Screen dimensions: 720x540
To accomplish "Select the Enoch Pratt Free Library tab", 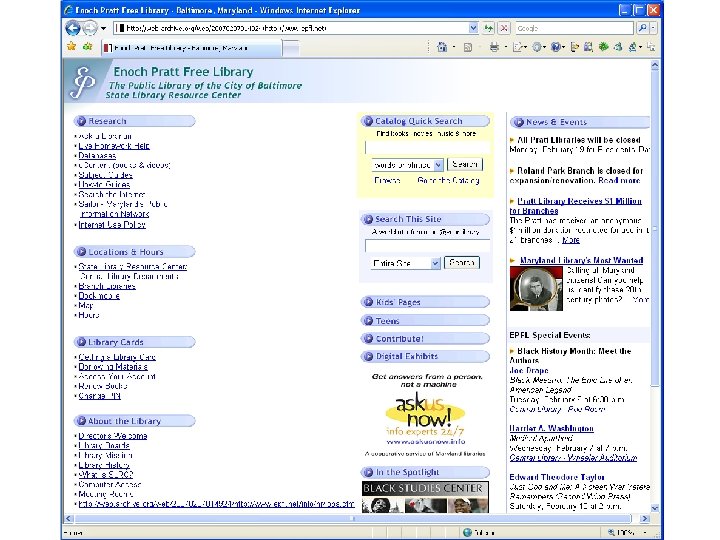I will [x=191, y=48].
